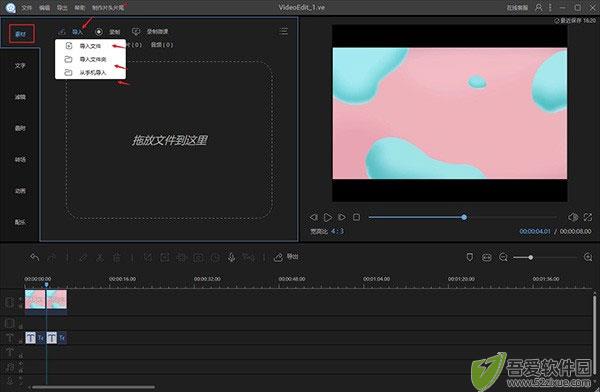This screenshot has height=392, width=600.
Task: Click the fit-to-timeline icon
Action: pyautogui.click(x=487, y=257)
